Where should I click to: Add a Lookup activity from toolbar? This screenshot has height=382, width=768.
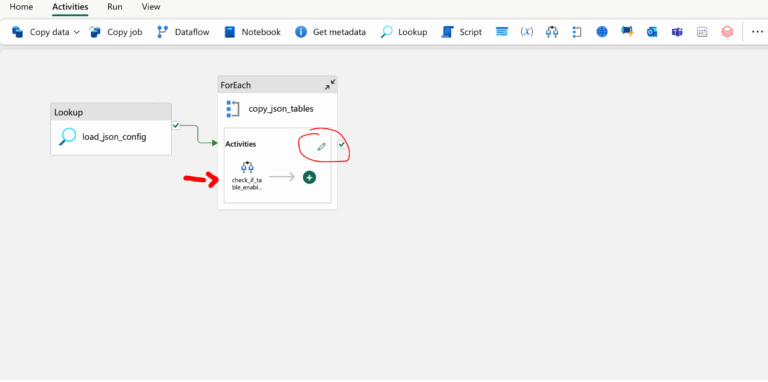click(x=404, y=32)
